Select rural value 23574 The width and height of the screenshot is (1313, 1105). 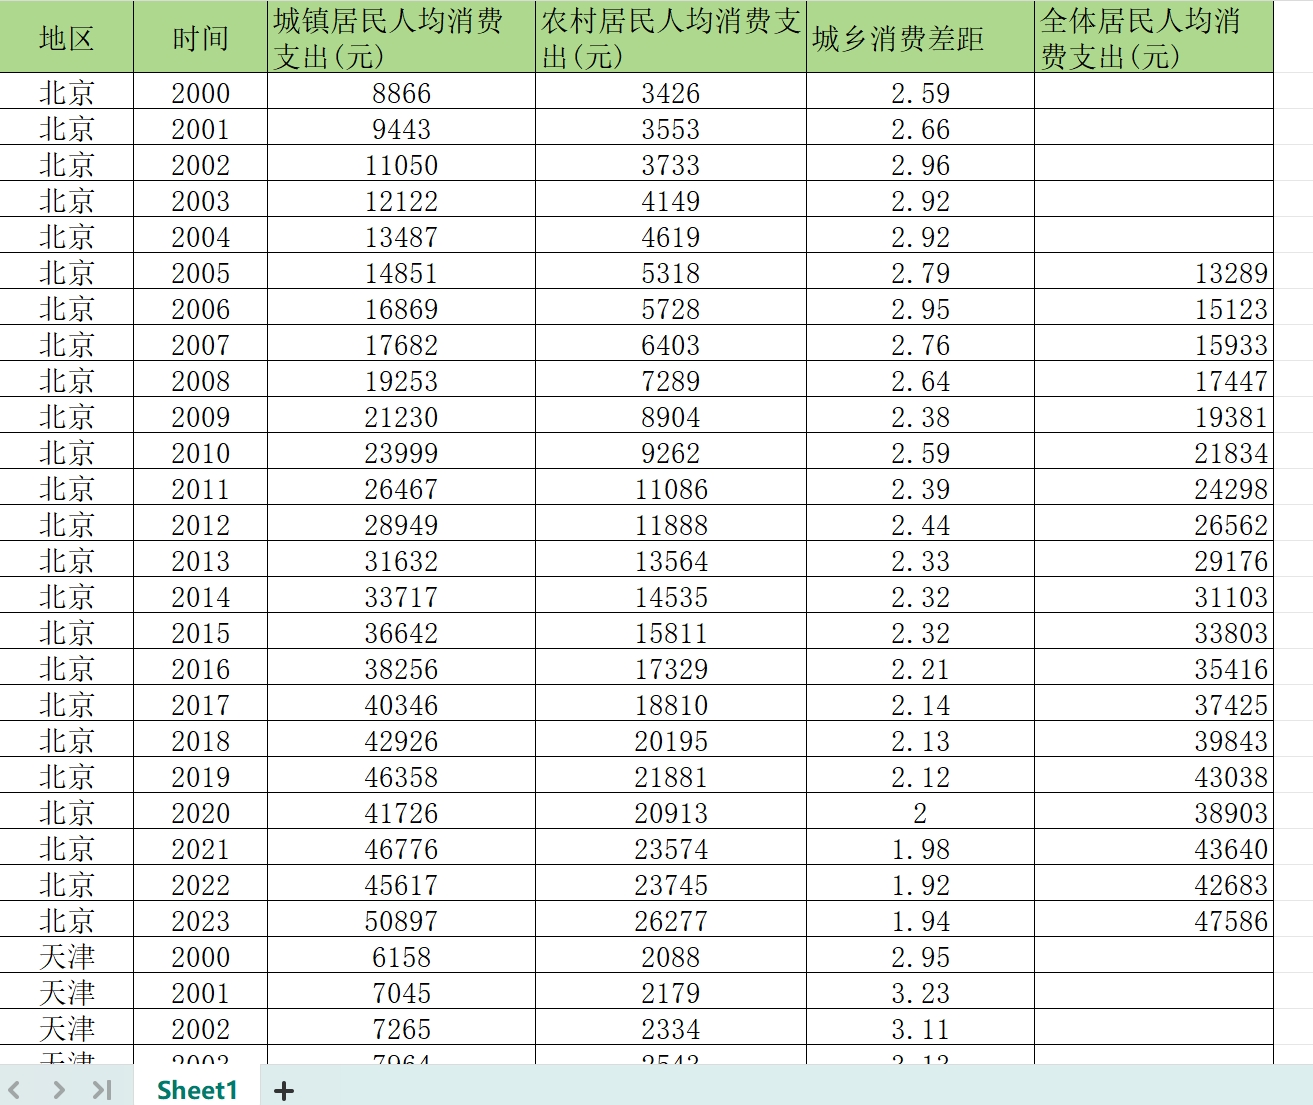[x=671, y=848]
